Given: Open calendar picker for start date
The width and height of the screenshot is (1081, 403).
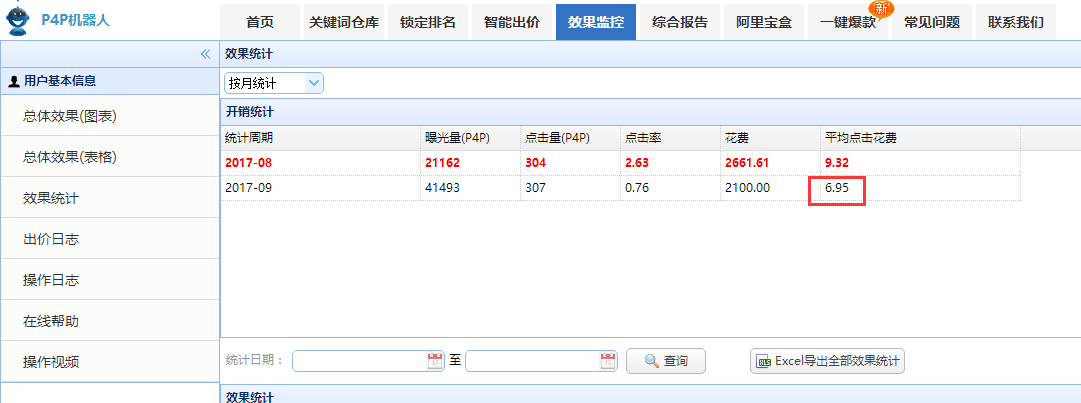Looking at the screenshot, I should [435, 360].
